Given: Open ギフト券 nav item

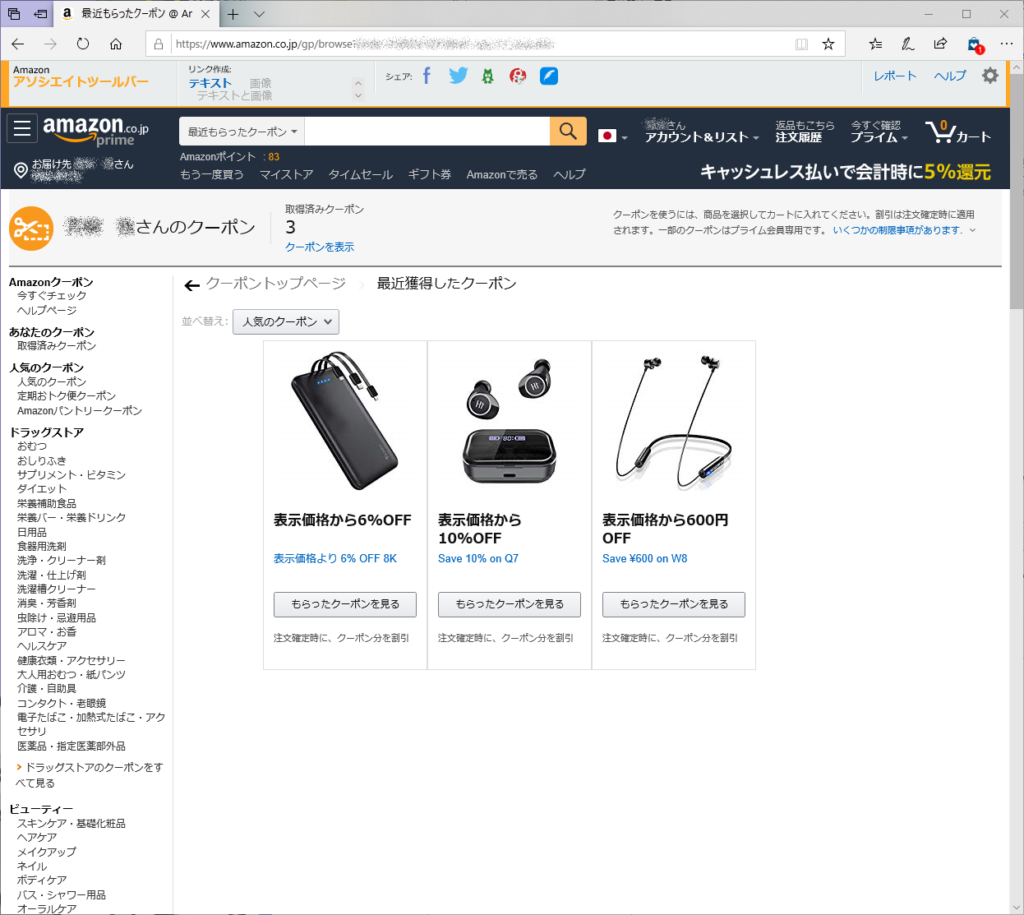Looking at the screenshot, I should click(x=430, y=174).
